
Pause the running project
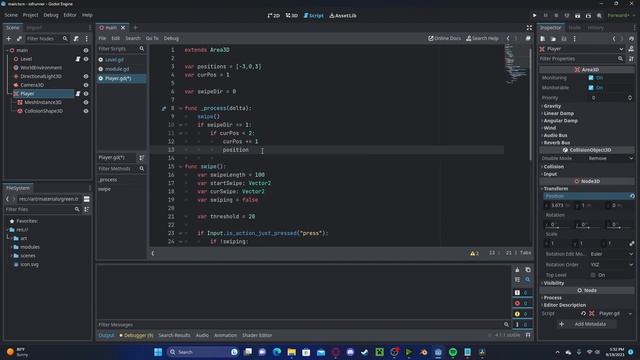tap(545, 16)
